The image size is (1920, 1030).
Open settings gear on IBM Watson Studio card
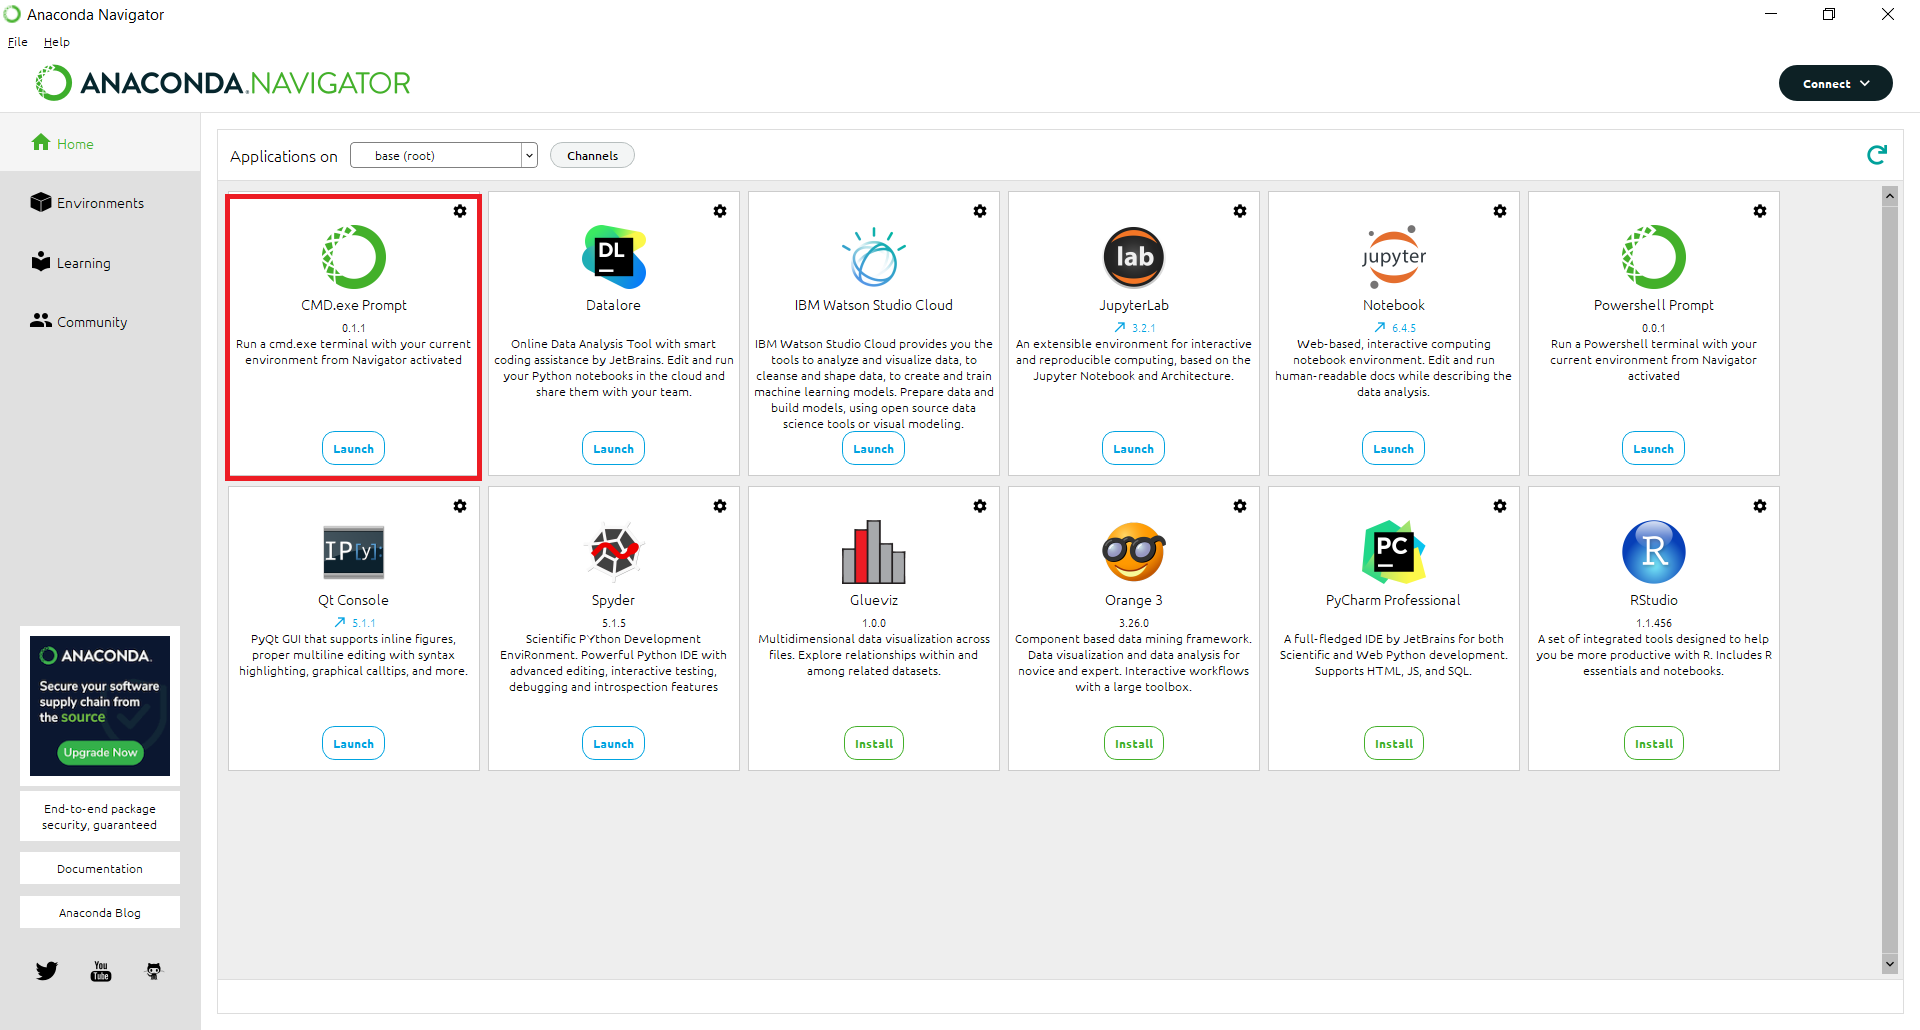[x=980, y=211]
